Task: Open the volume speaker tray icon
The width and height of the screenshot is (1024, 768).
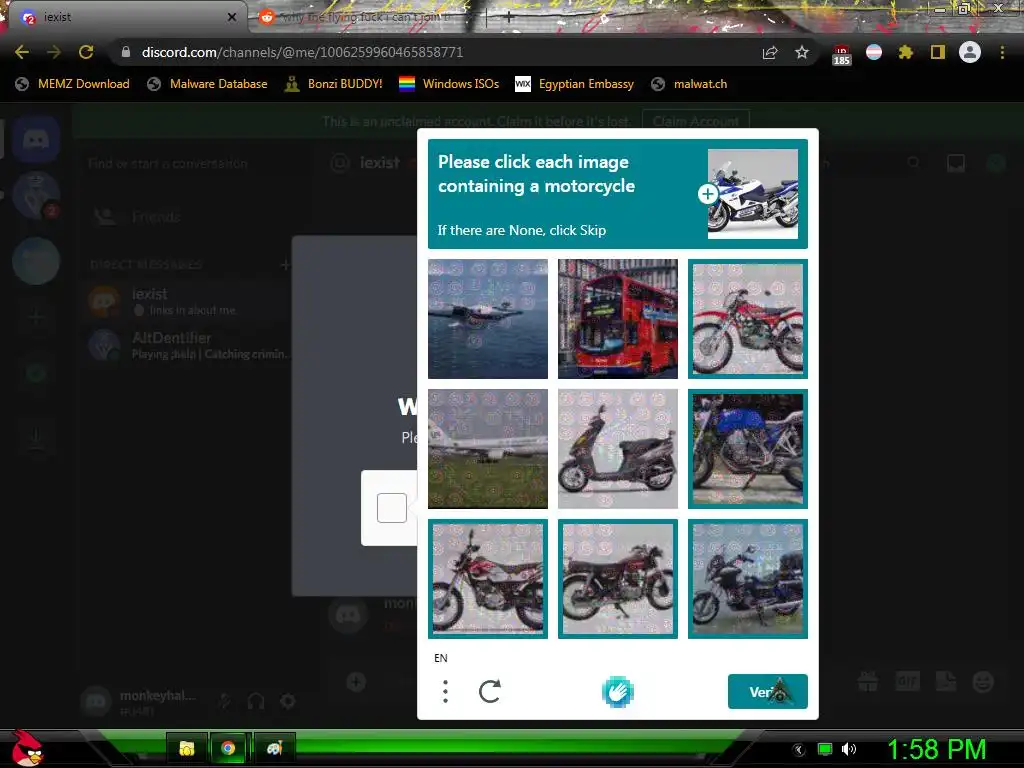Action: 848,749
